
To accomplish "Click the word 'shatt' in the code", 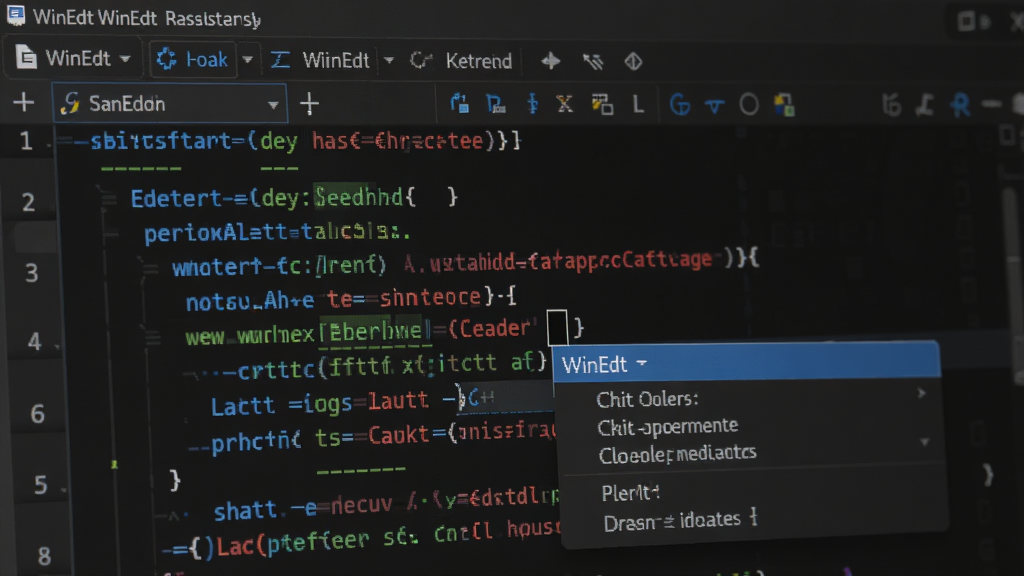I will tap(246, 509).
